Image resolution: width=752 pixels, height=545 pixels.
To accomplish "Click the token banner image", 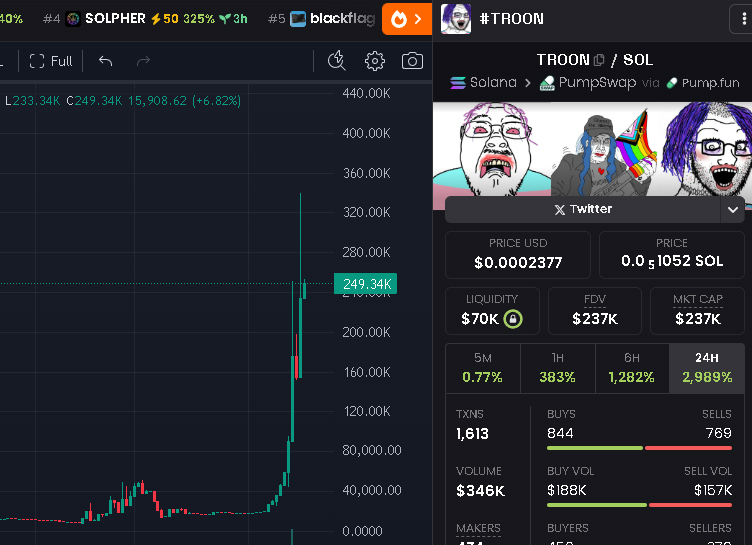I will click(x=592, y=149).
